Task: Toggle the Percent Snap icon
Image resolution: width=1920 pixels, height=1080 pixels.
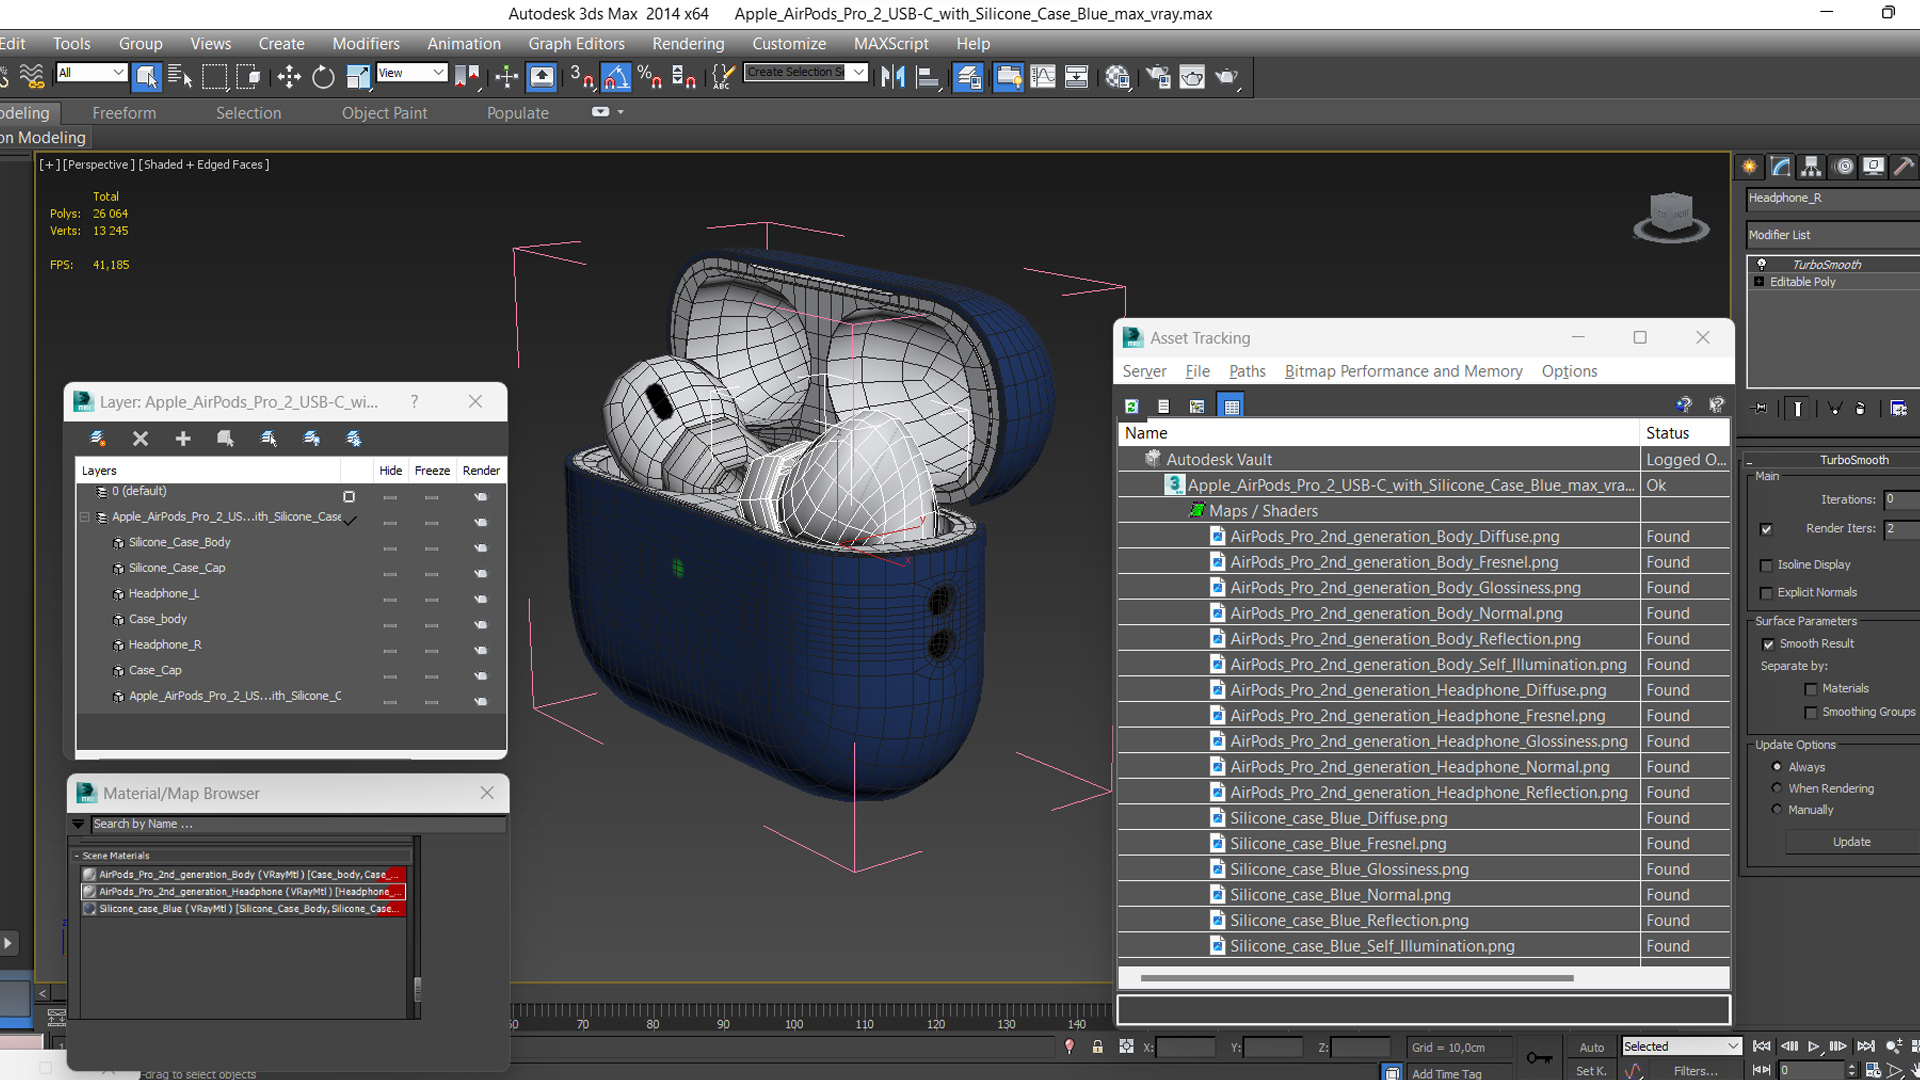Action: pos(650,77)
